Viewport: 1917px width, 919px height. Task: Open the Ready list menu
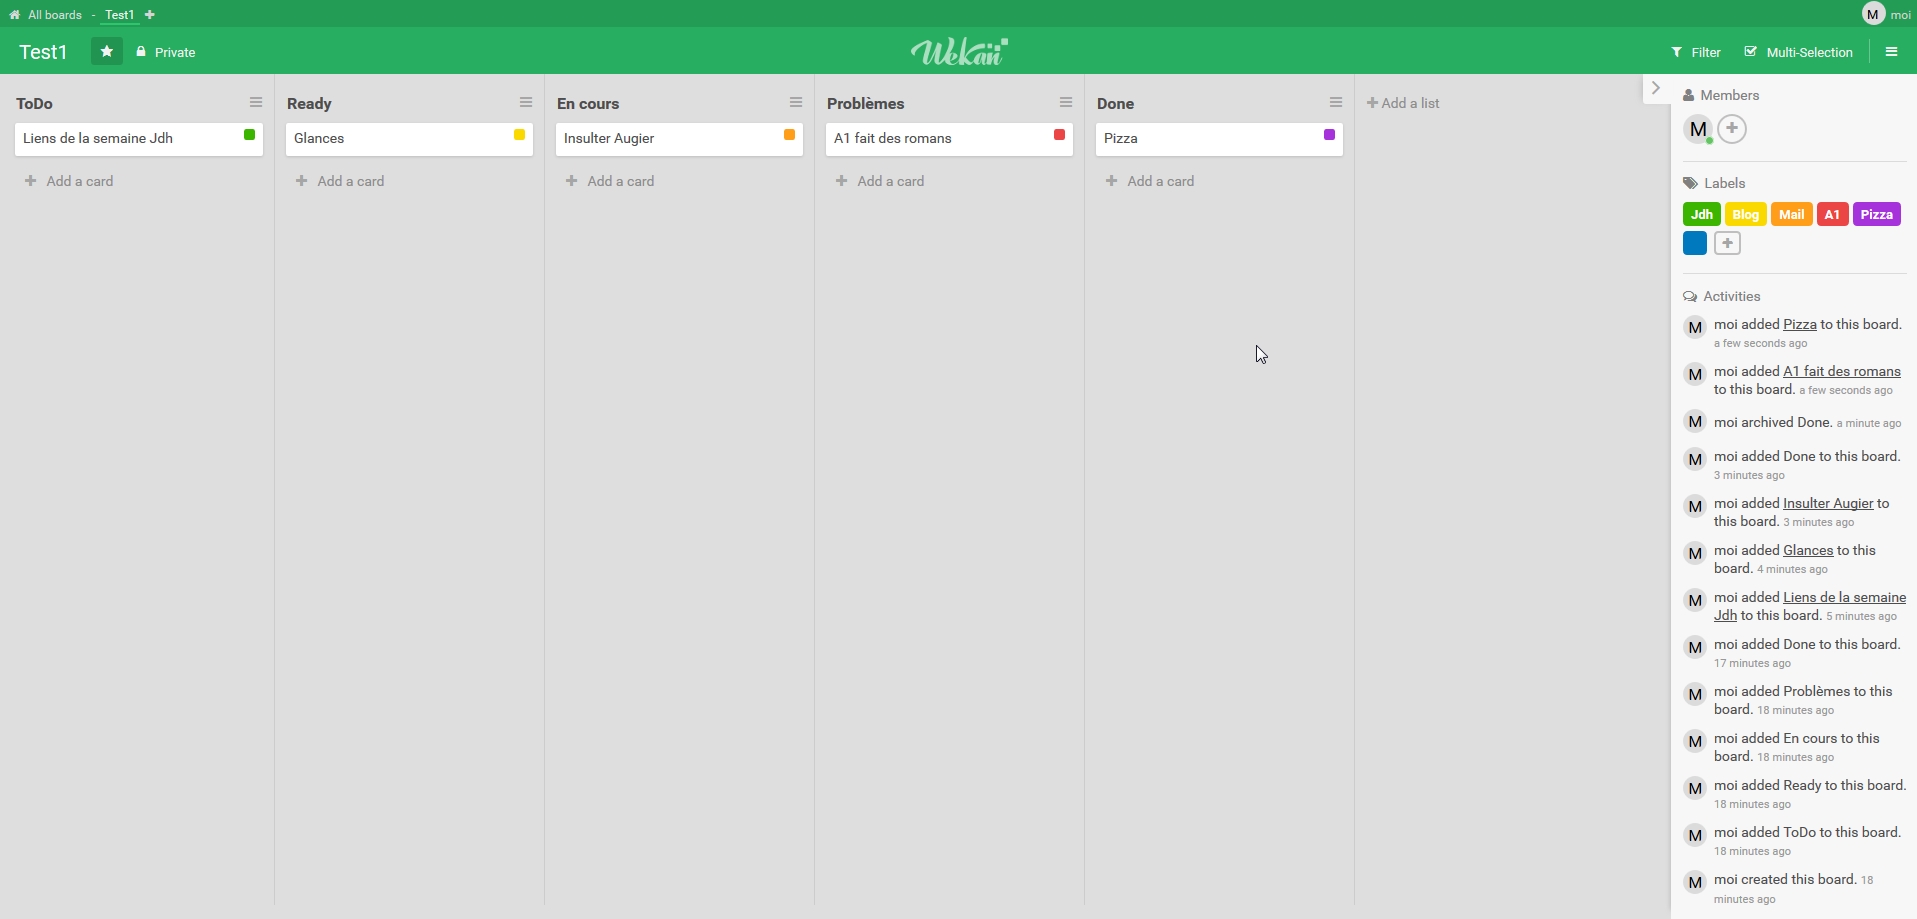tap(526, 103)
